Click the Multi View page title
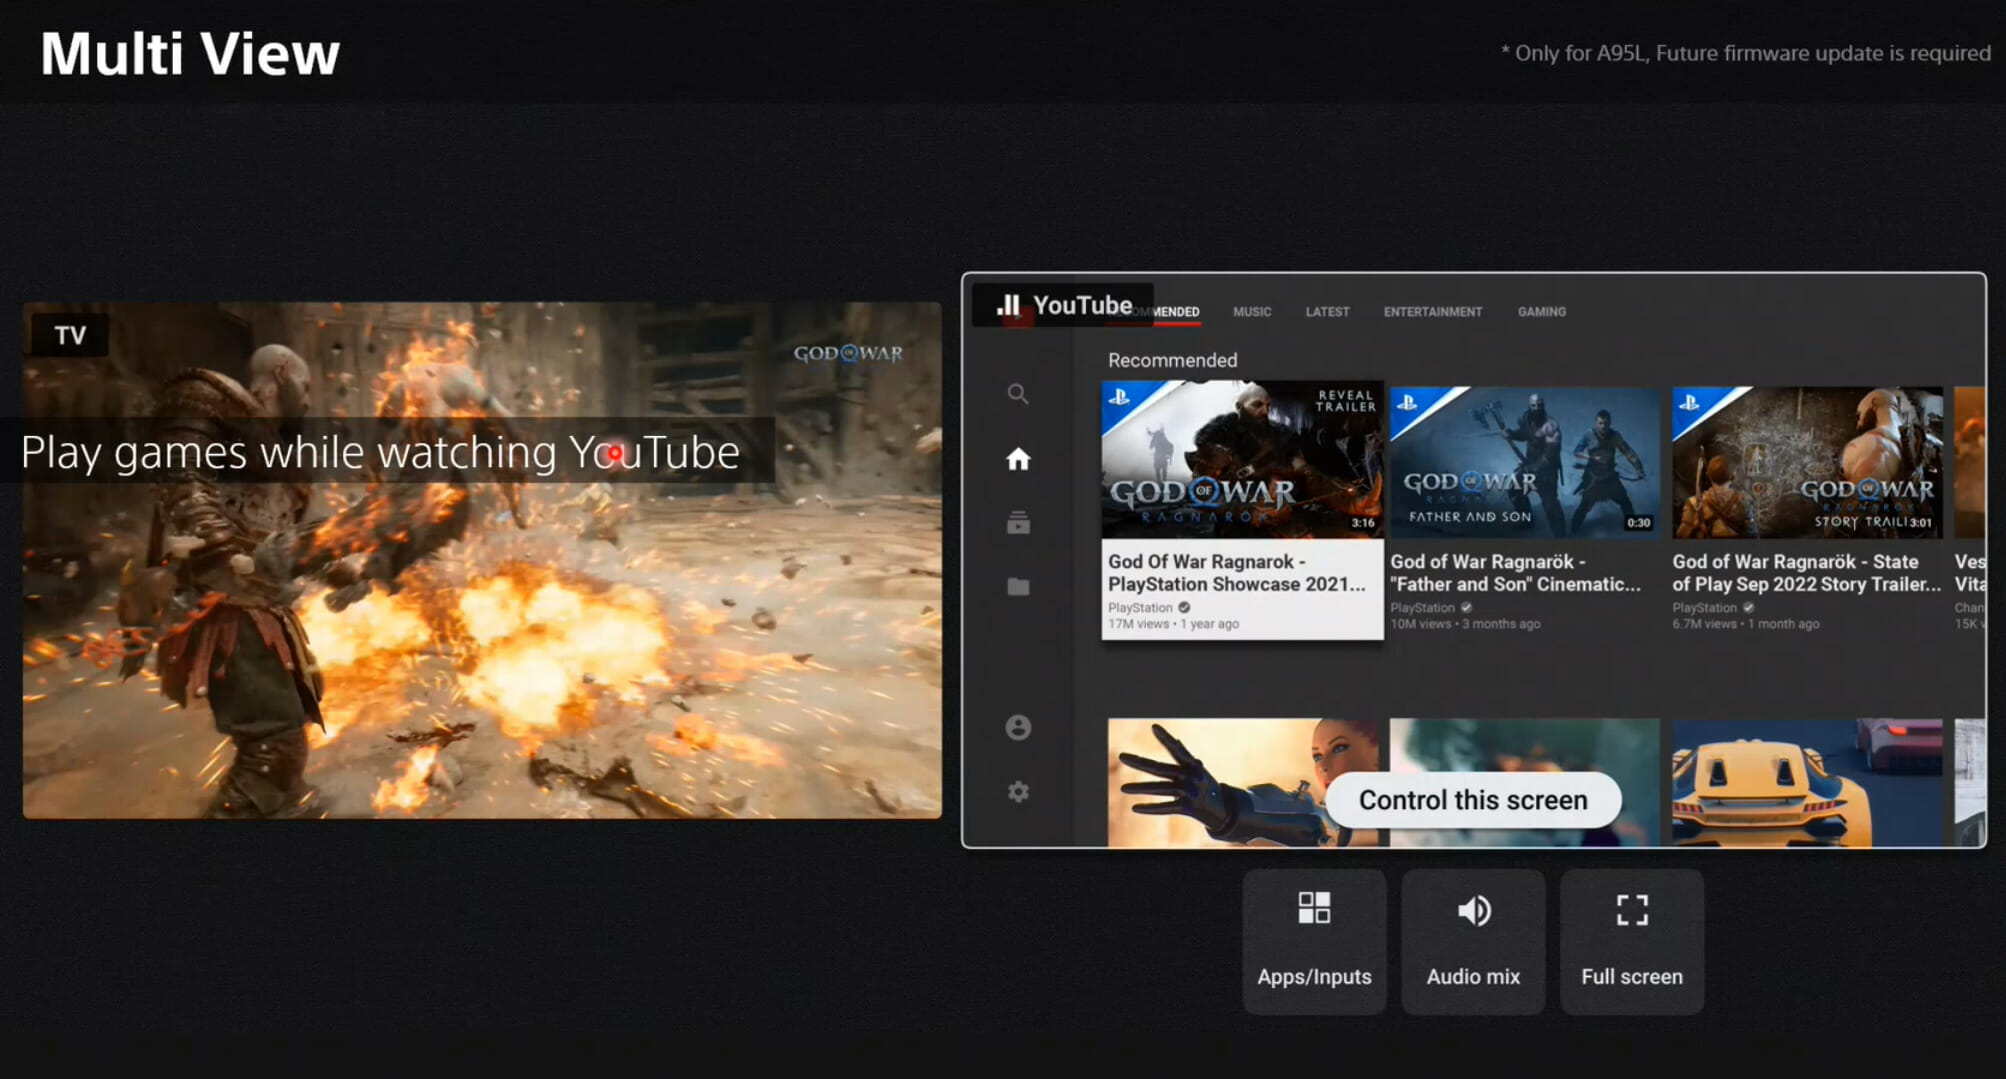Viewport: 2006px width, 1079px height. (x=190, y=53)
